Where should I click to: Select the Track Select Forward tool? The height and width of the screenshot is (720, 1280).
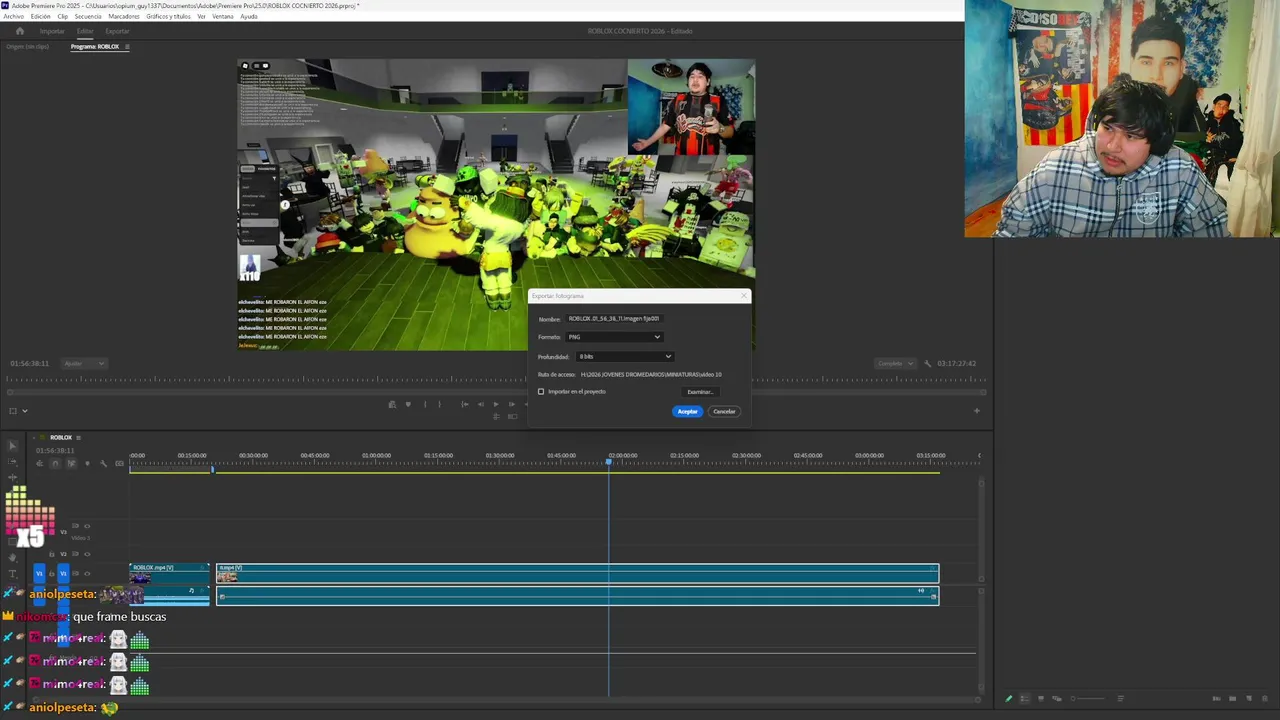coord(12,461)
